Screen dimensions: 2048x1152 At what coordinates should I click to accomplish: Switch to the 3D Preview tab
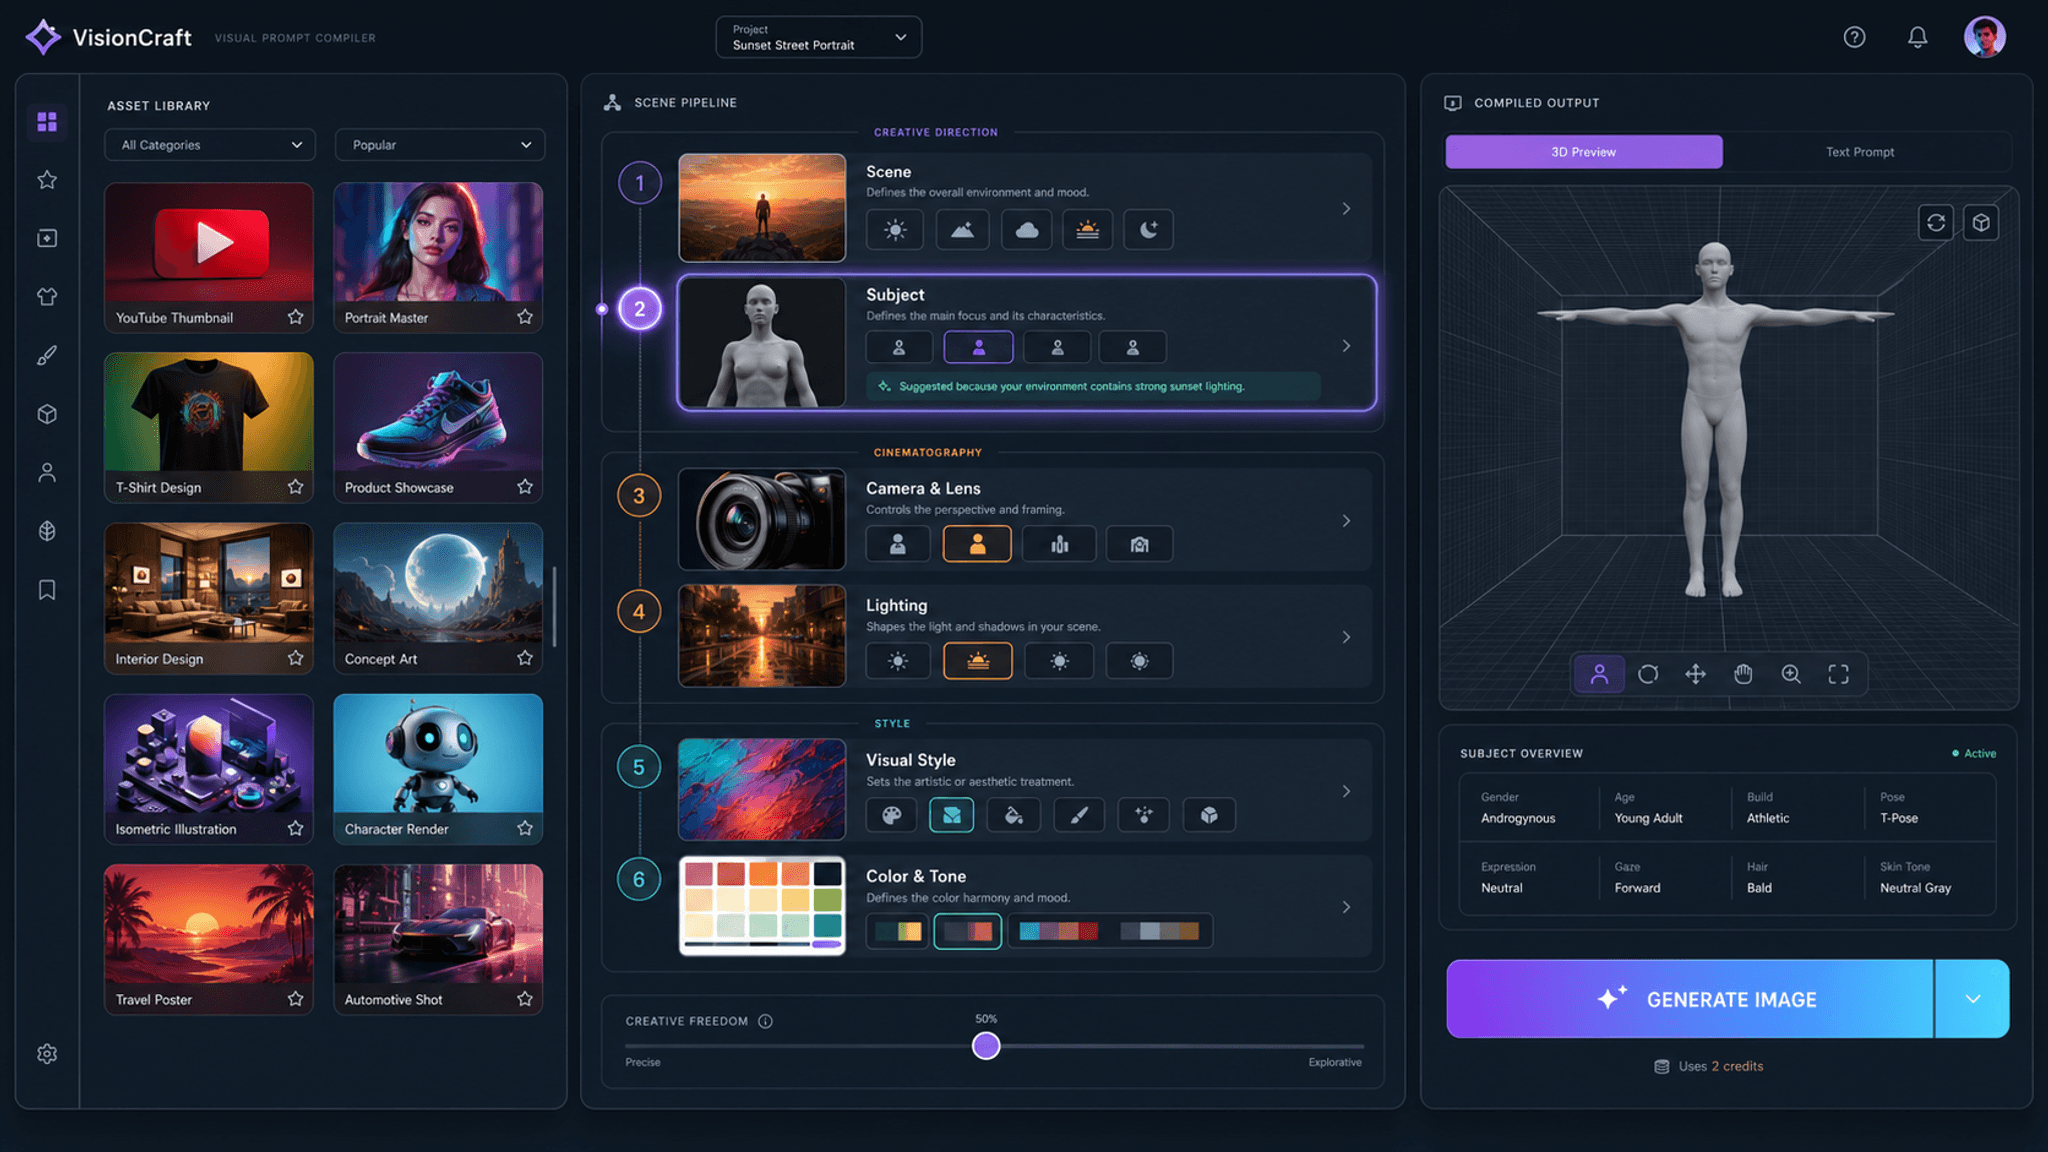coord(1583,152)
